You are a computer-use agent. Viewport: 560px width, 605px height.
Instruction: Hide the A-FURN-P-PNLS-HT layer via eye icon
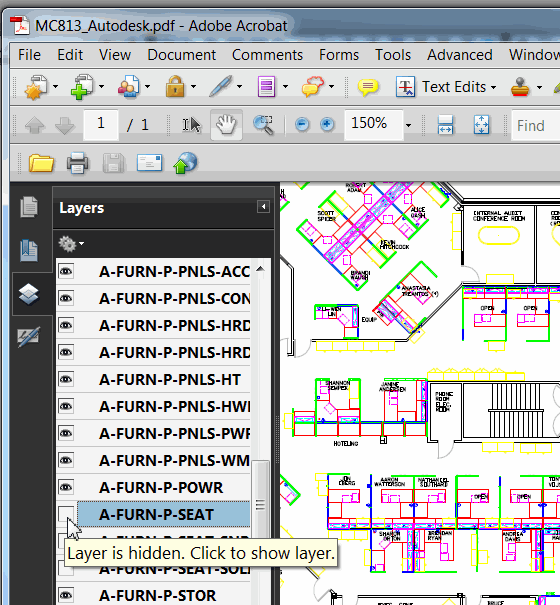[x=66, y=379]
